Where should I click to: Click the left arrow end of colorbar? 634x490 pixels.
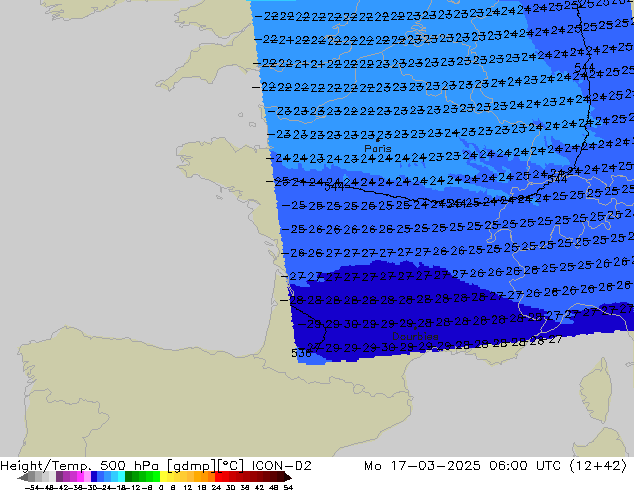[x=22, y=477]
